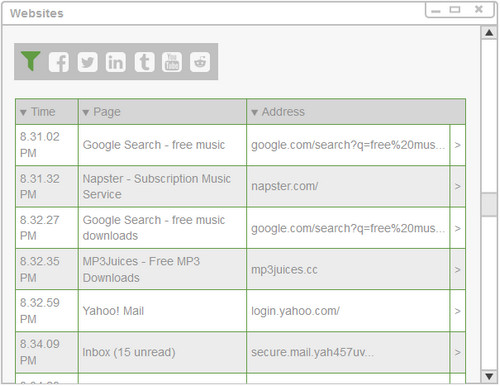Click the 8.32.59 PM time cell
500x386 pixels.
point(47,311)
